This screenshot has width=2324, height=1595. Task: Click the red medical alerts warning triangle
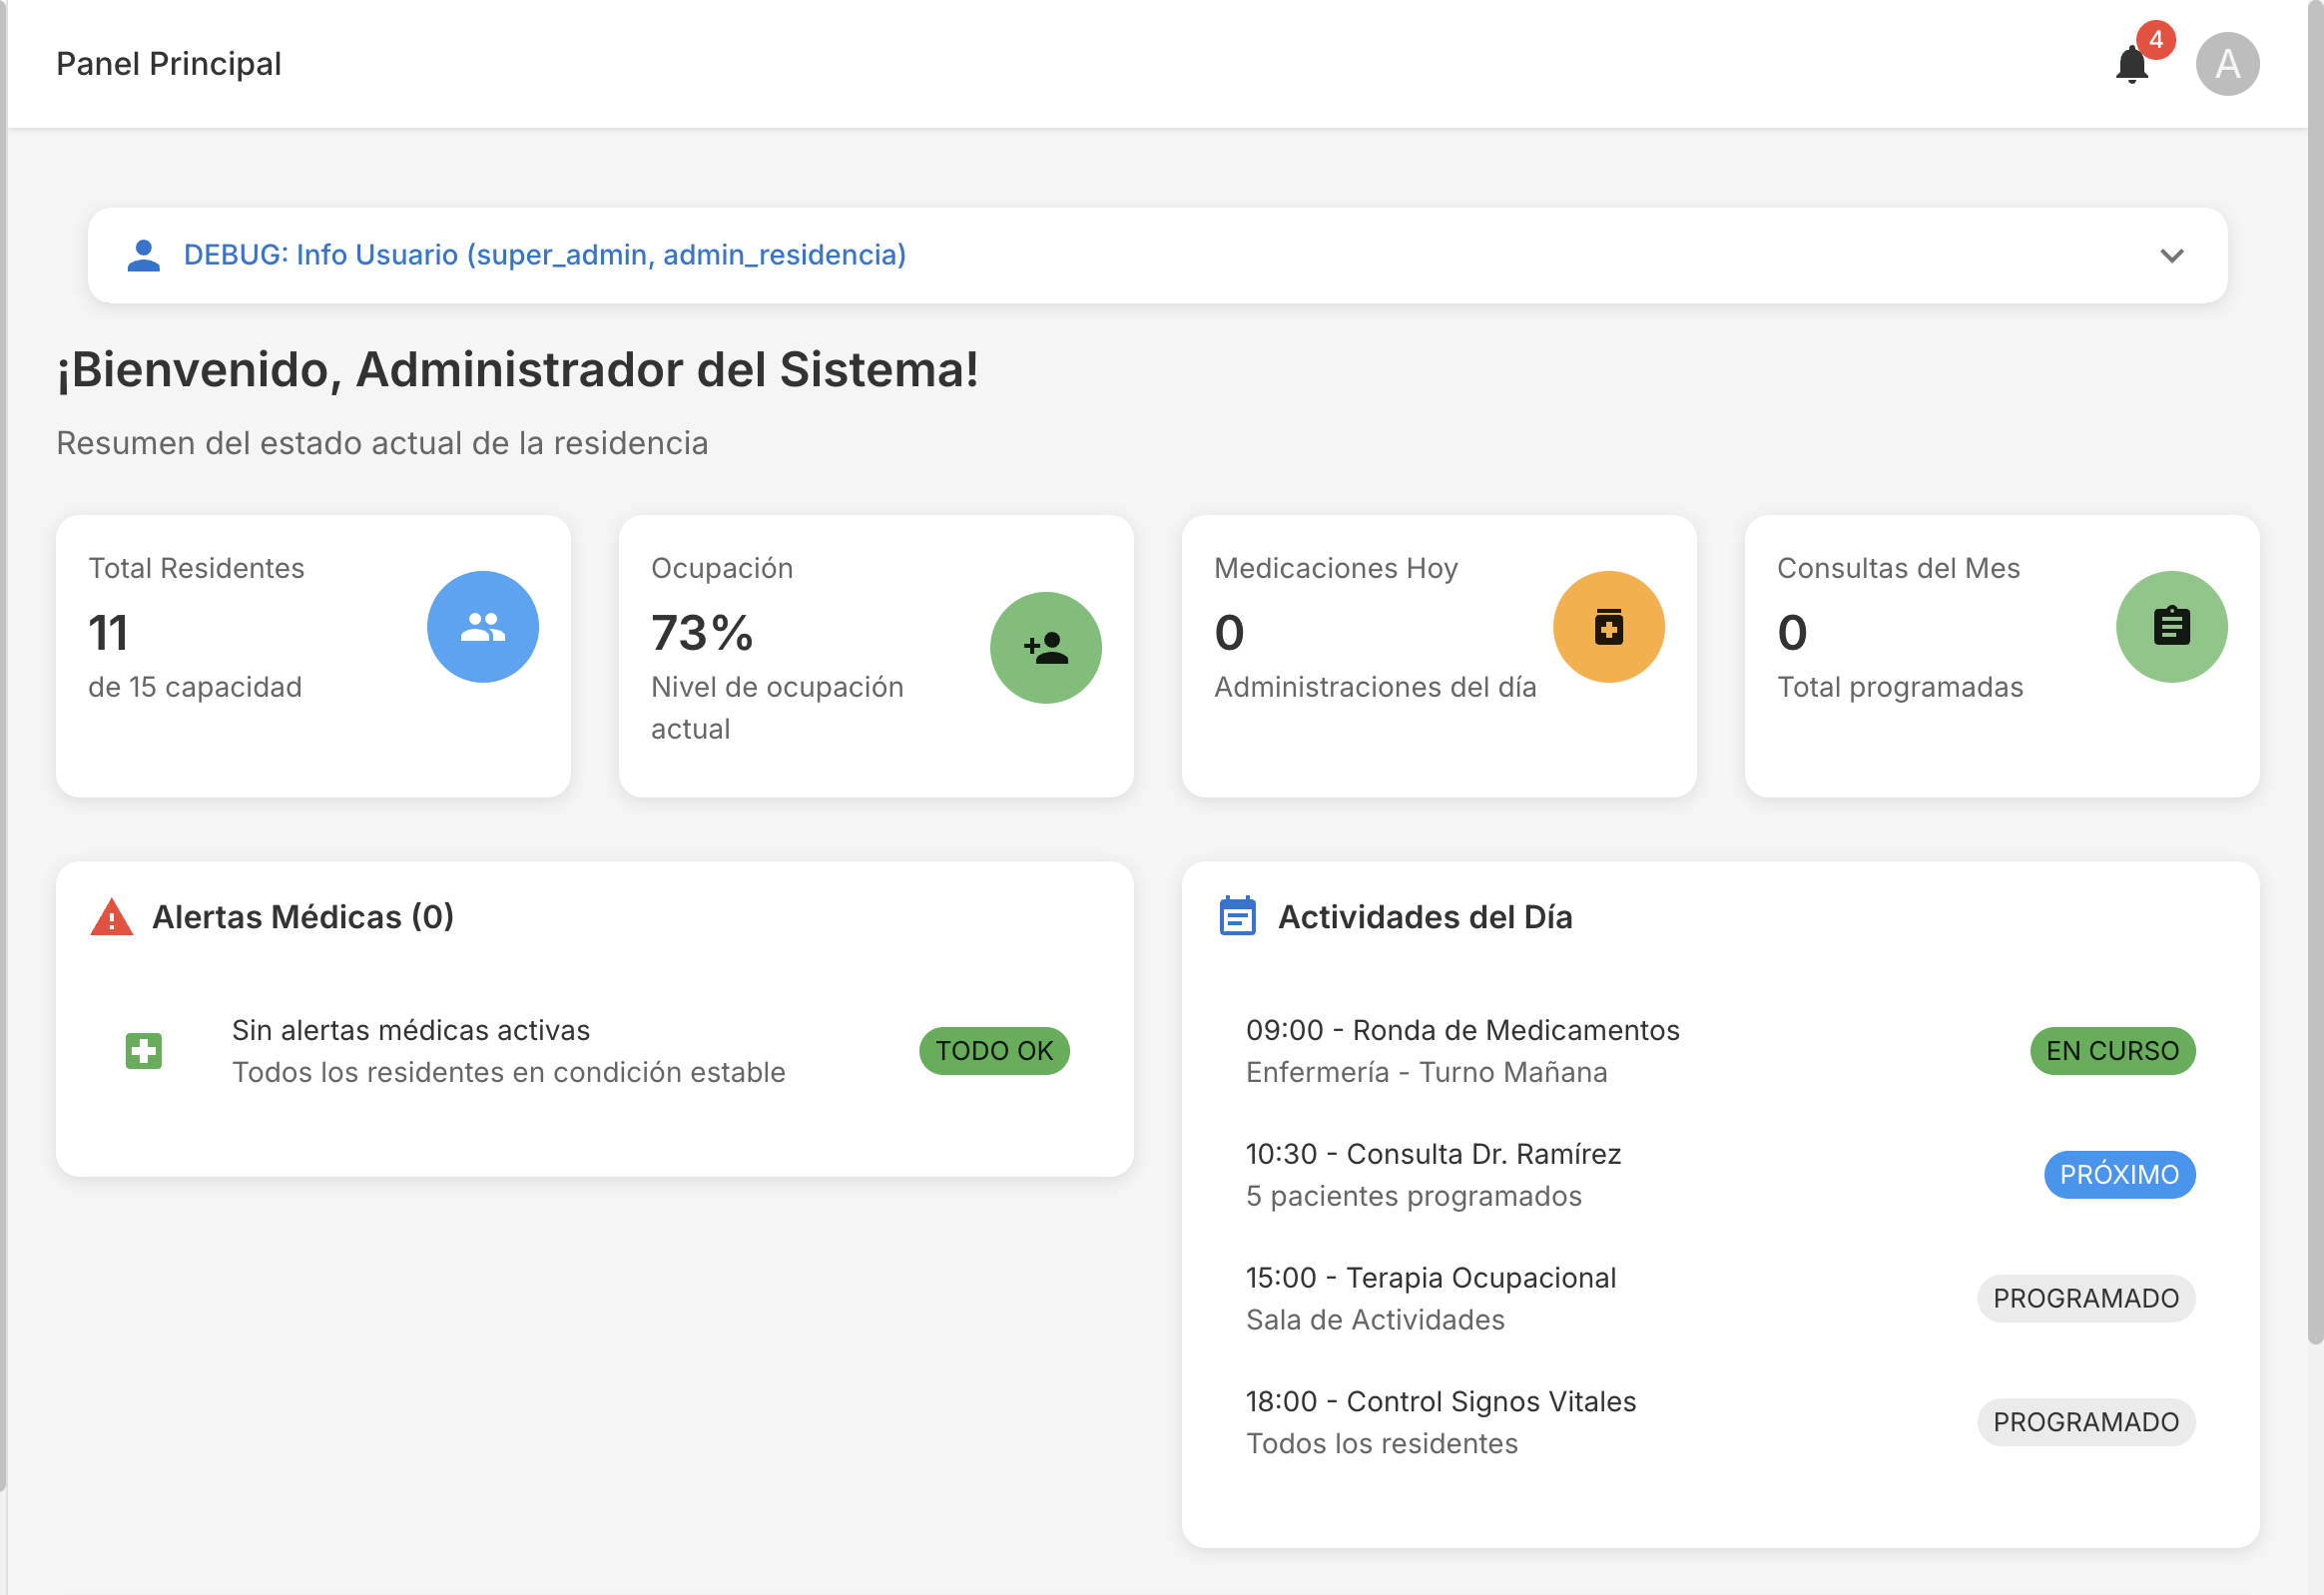tap(112, 917)
